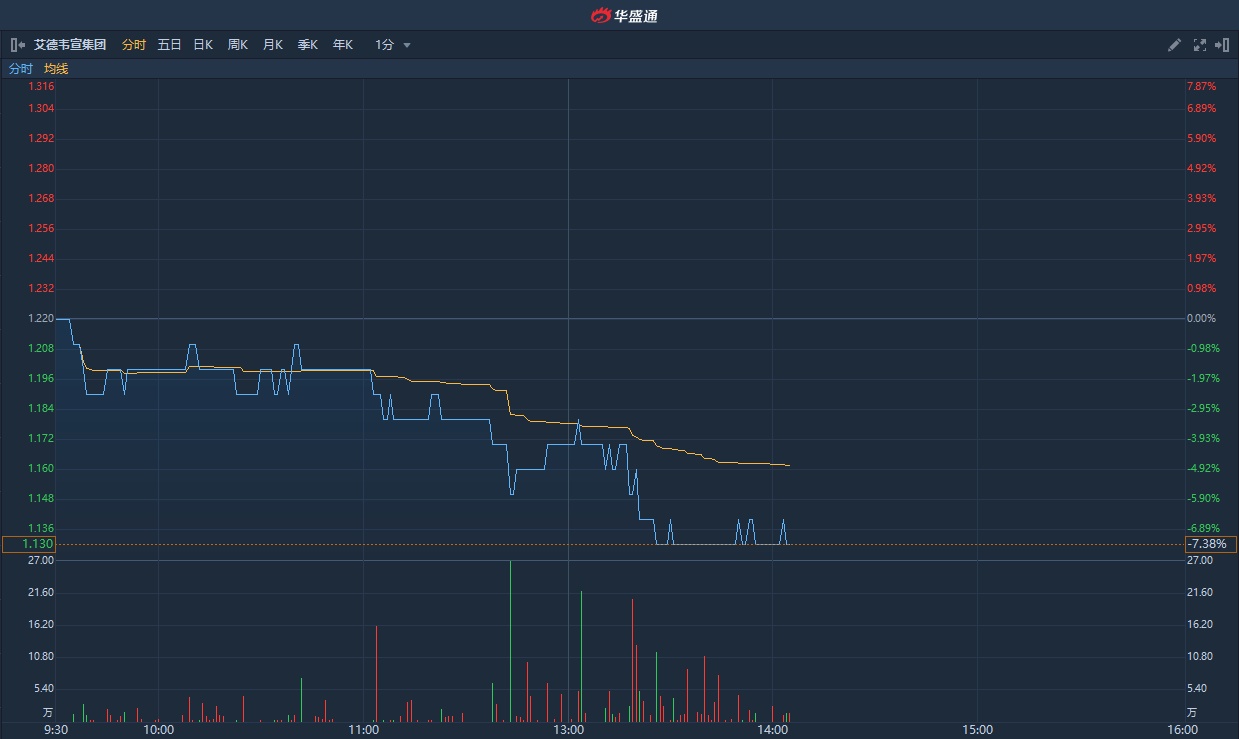Click the -4.92% percent axis label
Image resolution: width=1239 pixels, height=739 pixels.
[1203, 468]
